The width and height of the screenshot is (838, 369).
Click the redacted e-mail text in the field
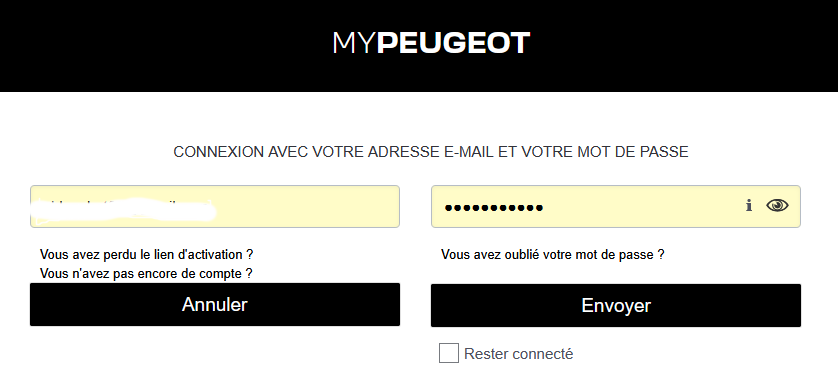coord(123,209)
